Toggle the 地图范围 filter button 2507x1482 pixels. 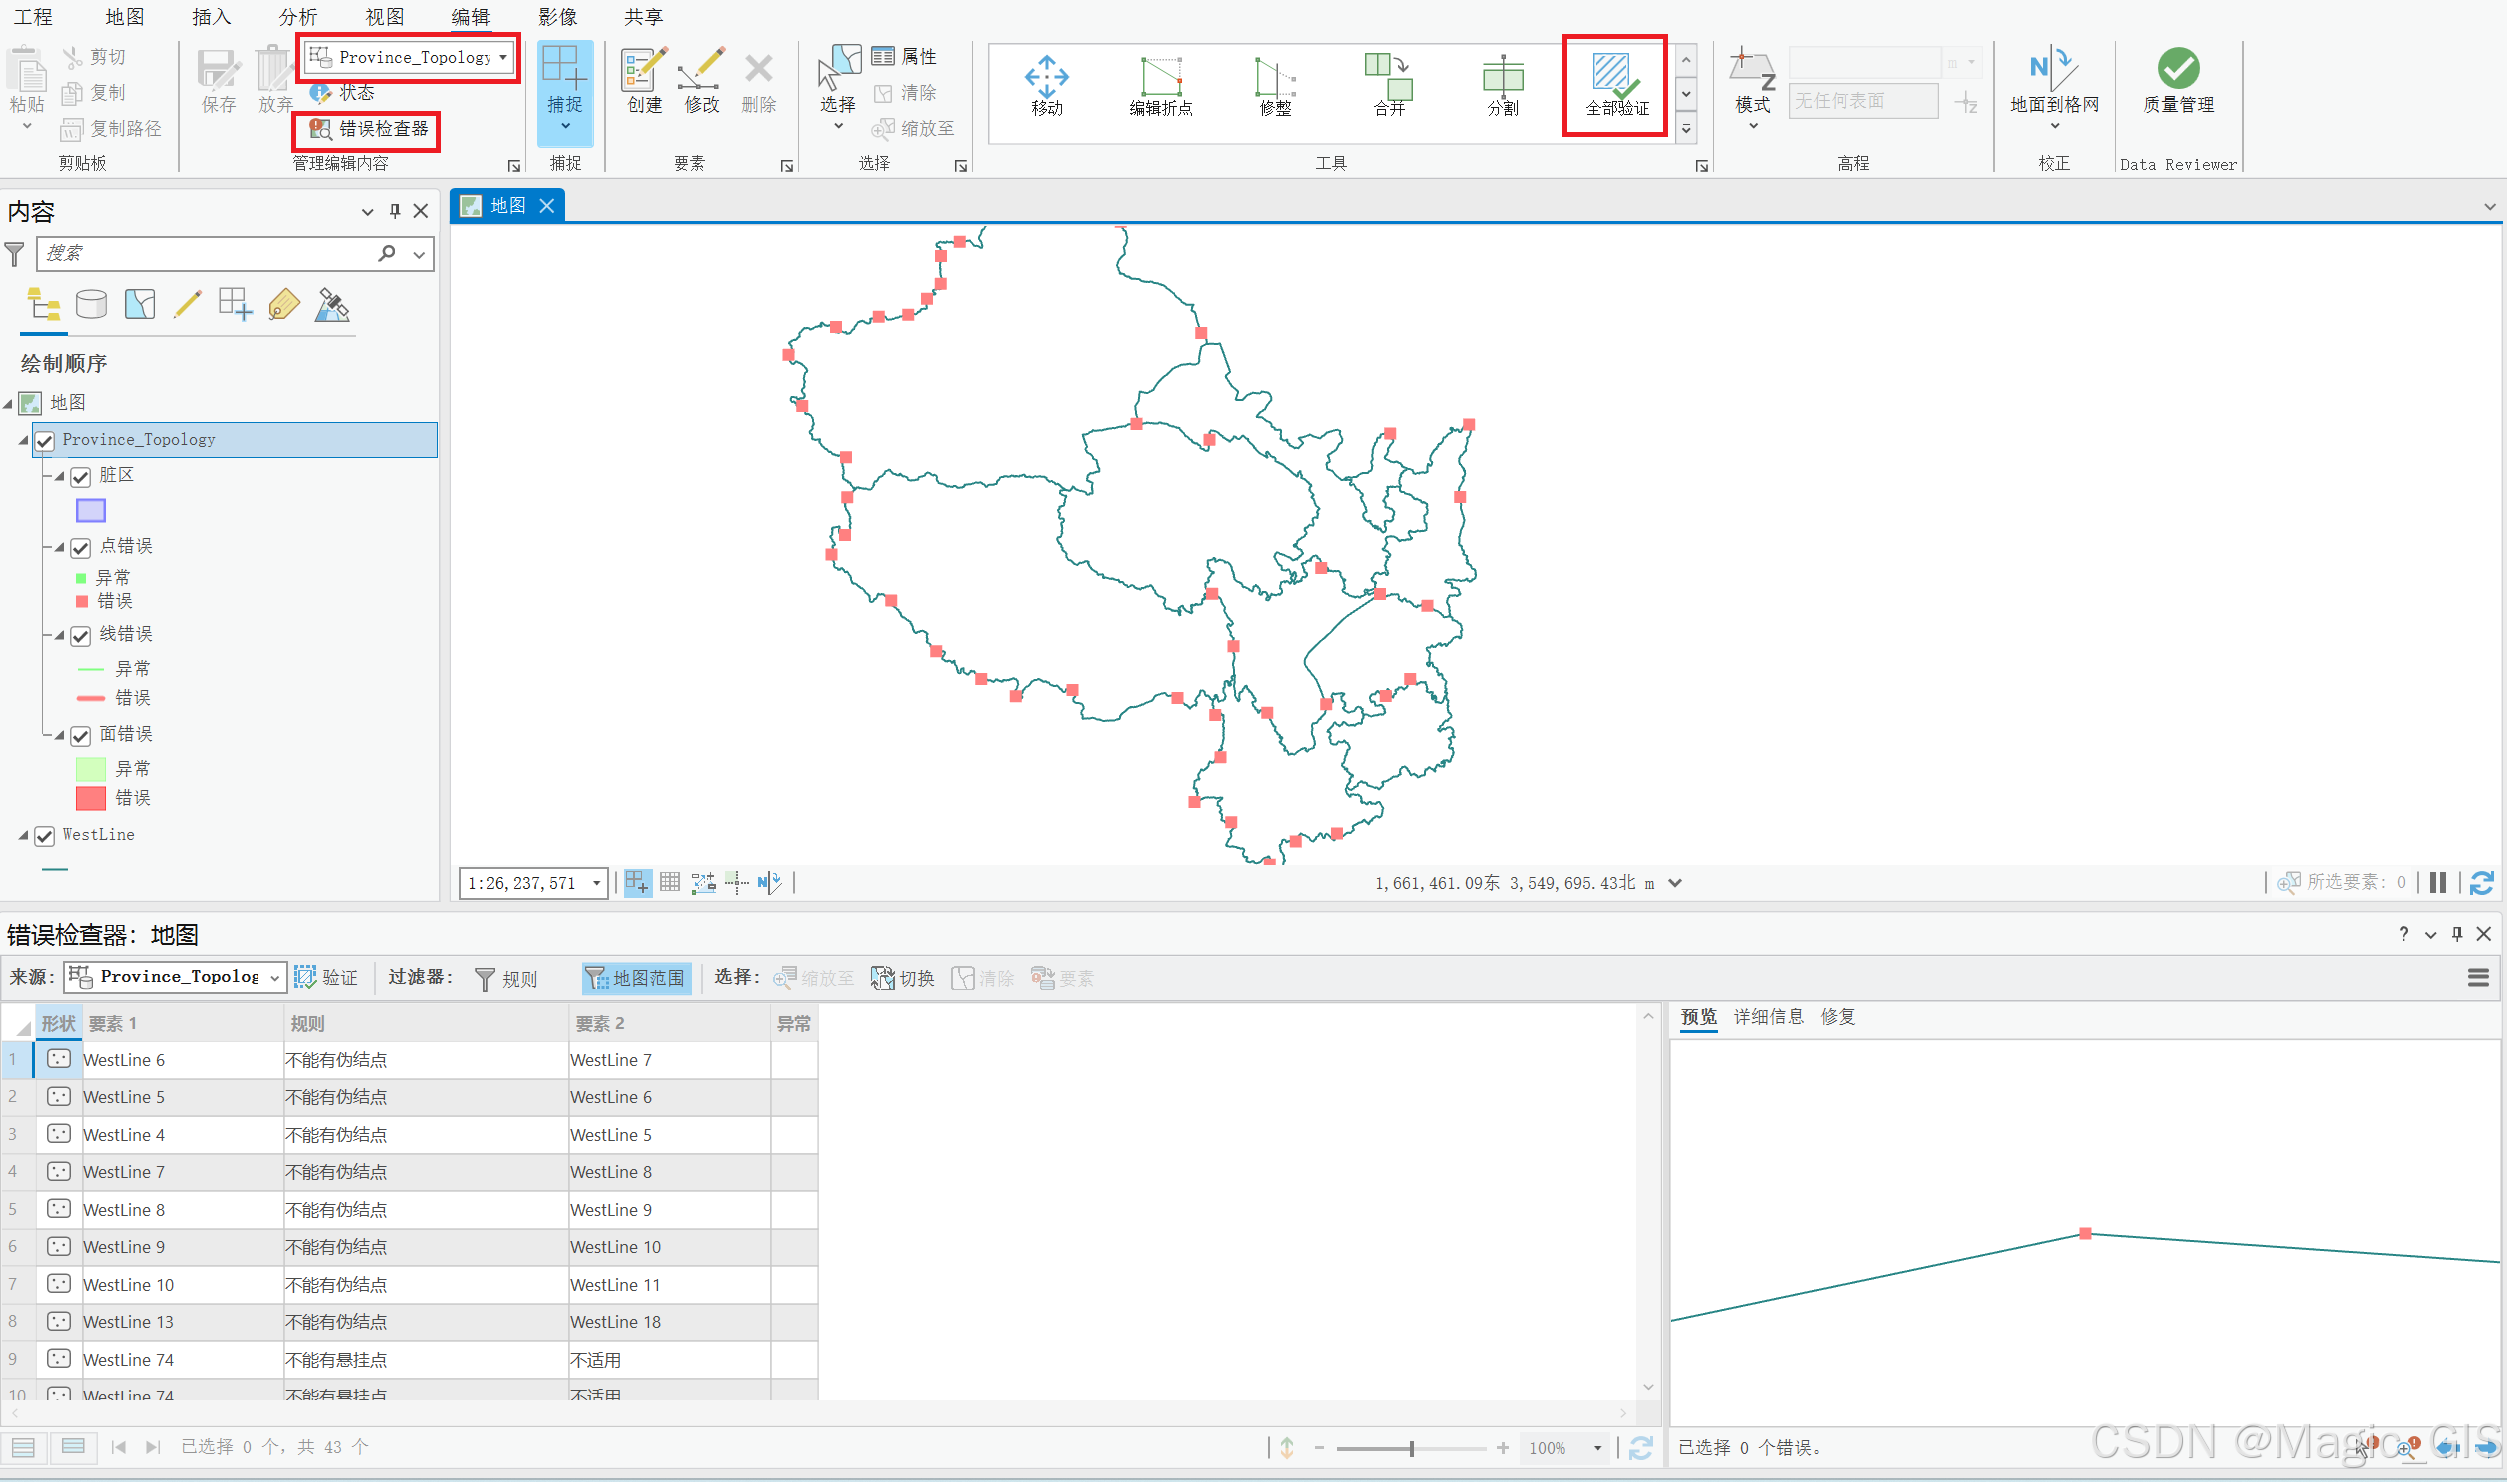pos(636,978)
